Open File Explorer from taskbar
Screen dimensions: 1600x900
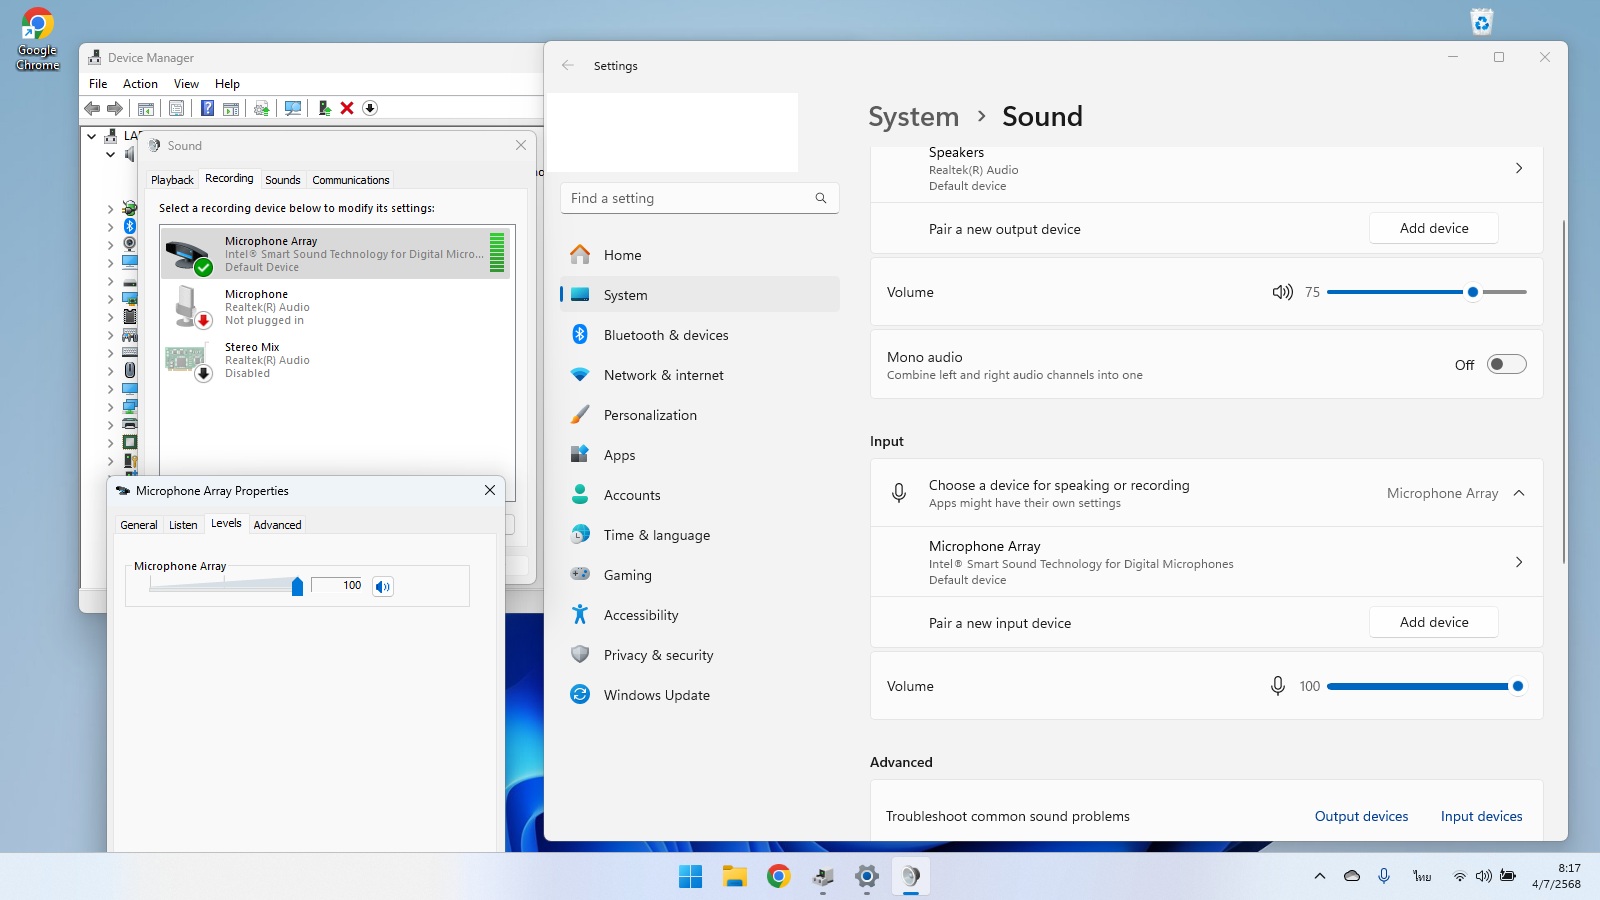click(x=735, y=877)
